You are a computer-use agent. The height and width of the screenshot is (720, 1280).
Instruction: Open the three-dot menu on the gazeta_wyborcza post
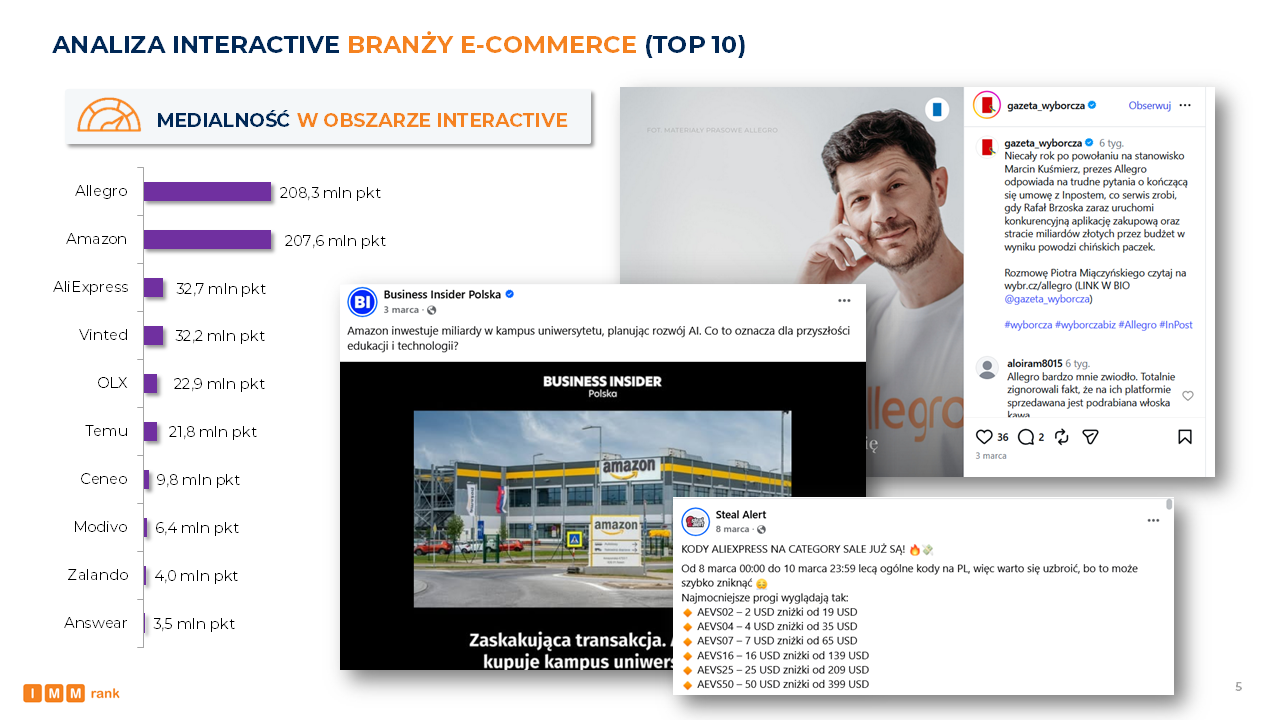pyautogui.click(x=1185, y=105)
